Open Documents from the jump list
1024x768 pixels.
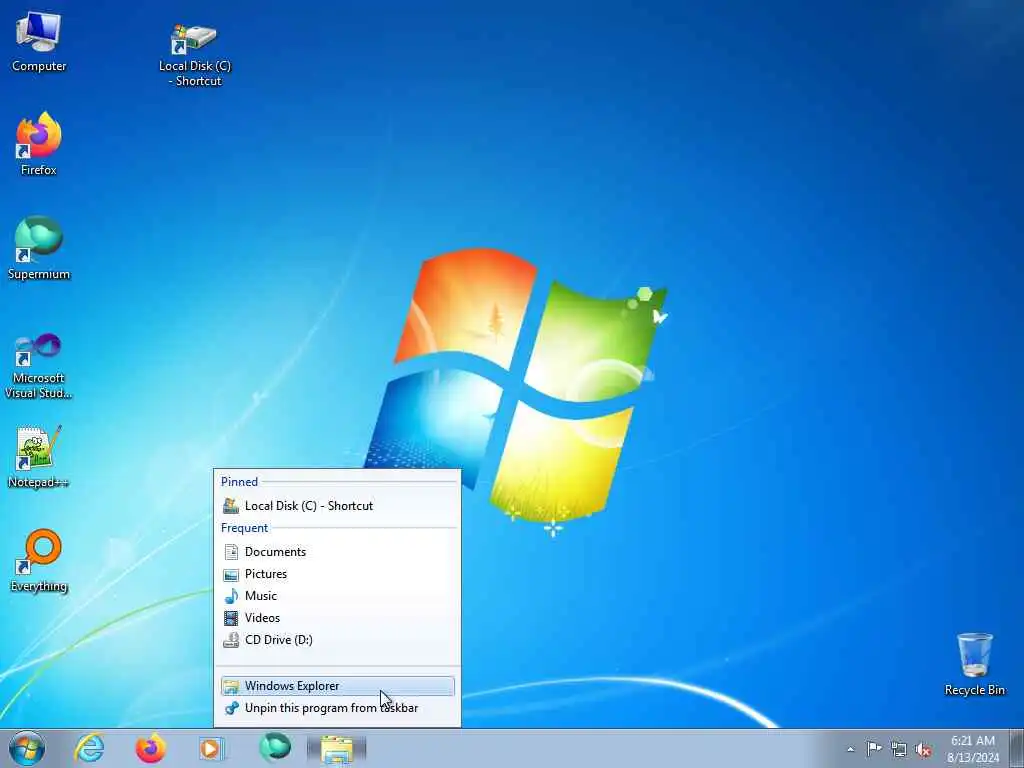coord(338,552)
